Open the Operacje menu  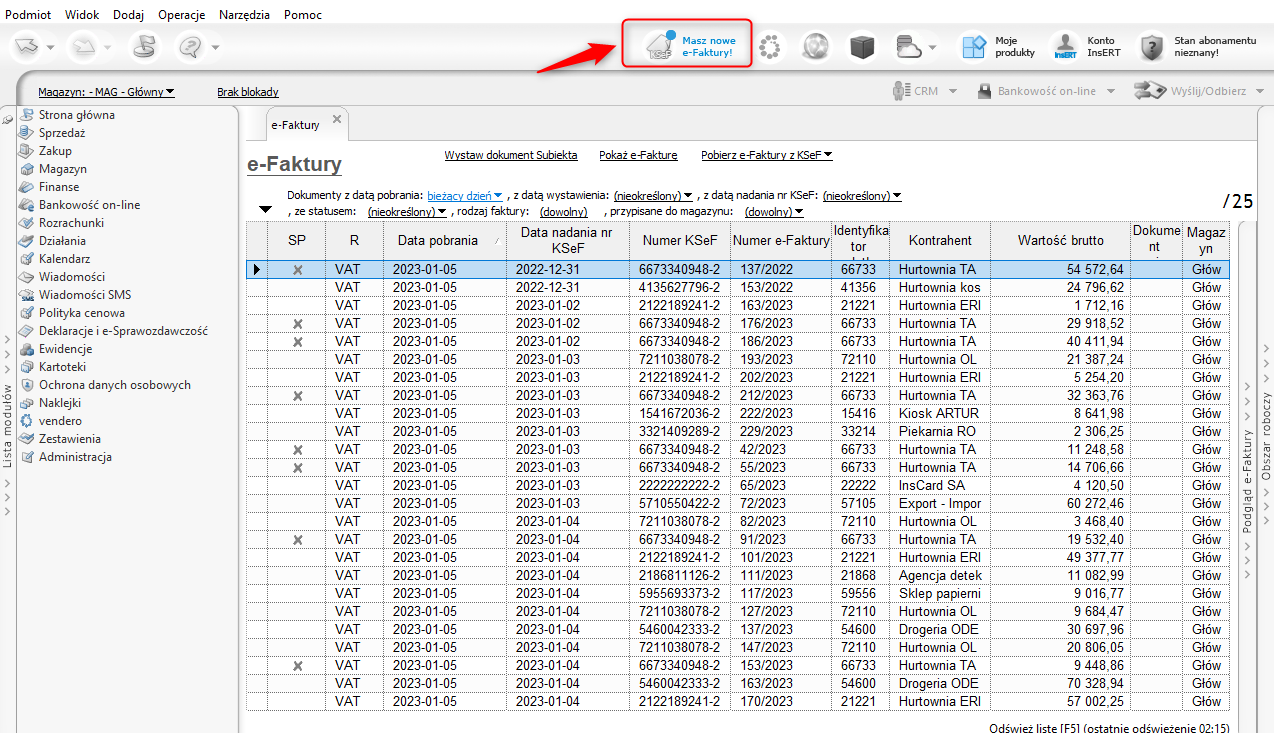[181, 15]
